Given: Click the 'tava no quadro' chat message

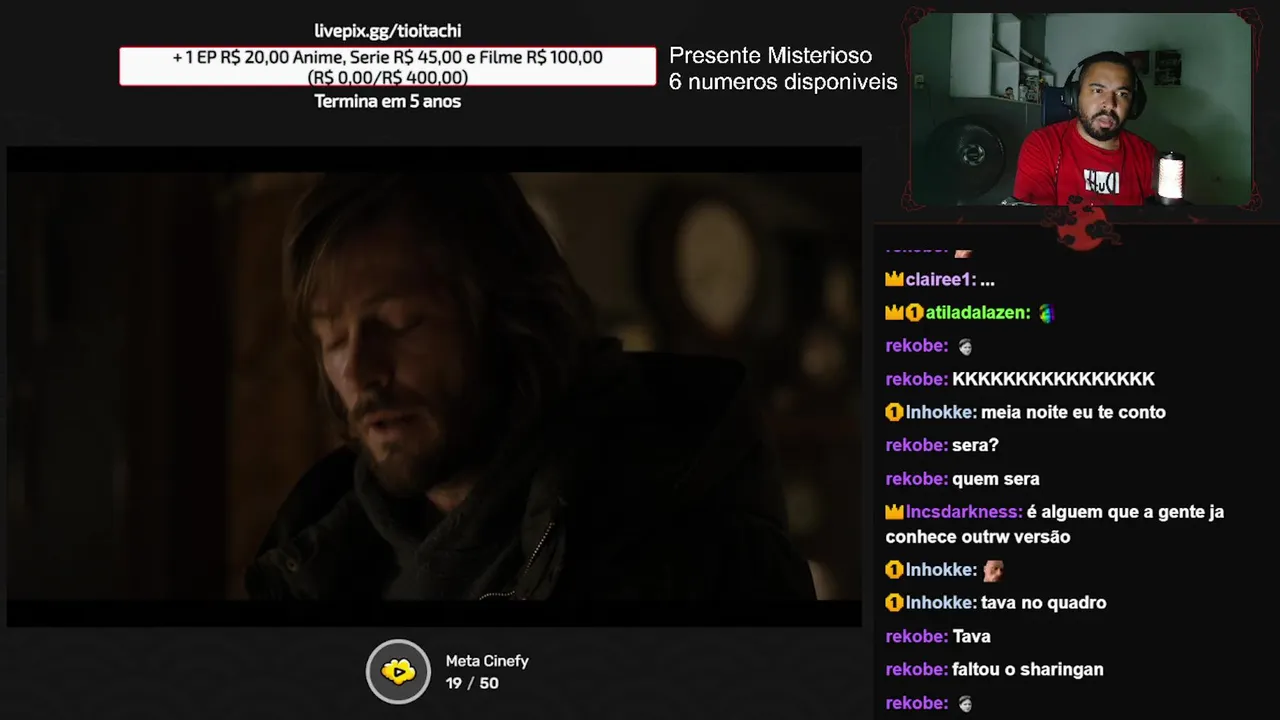Looking at the screenshot, I should 1044,603.
